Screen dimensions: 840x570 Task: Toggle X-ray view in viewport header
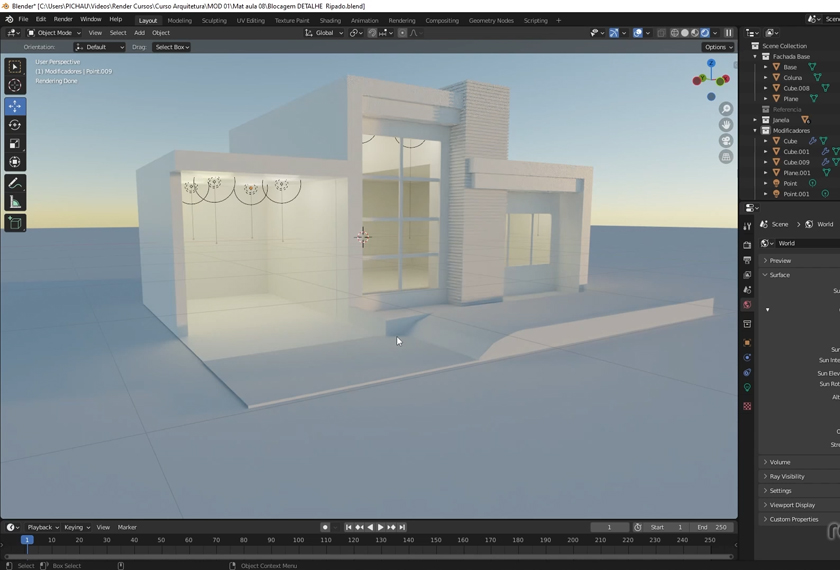[x=661, y=33]
